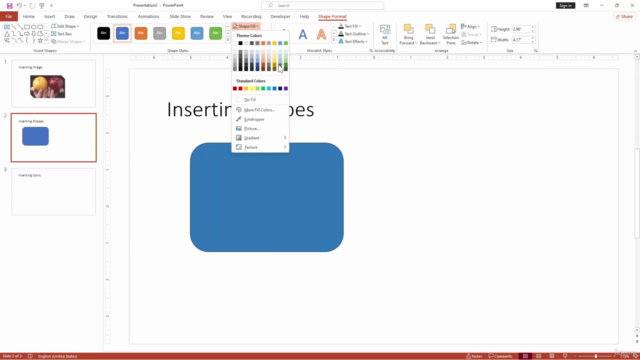This screenshot has width=640, height=360.
Task: Select slide 3 thumbnail Inserting Icons
Action: 53,192
